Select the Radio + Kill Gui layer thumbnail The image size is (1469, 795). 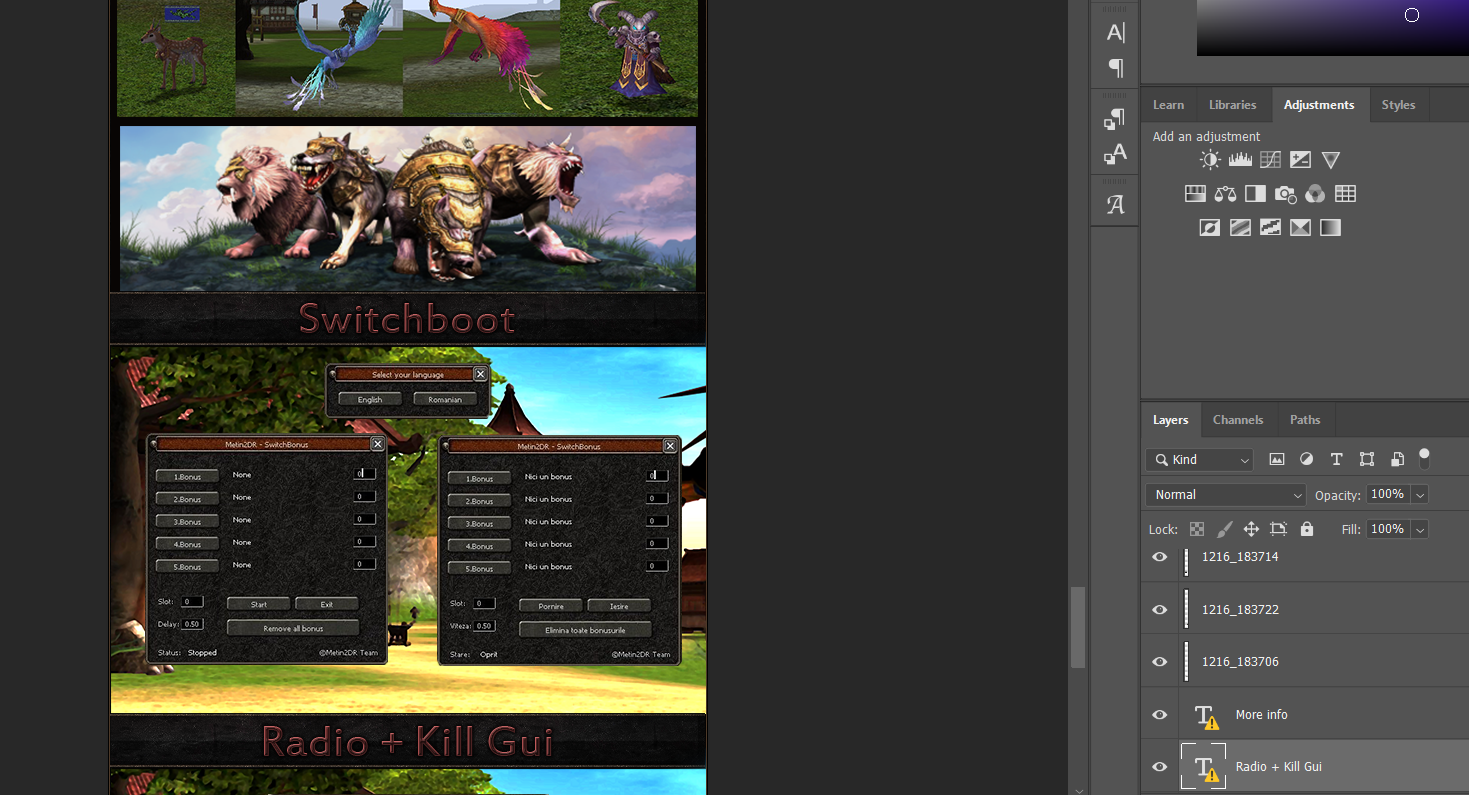(x=1204, y=767)
